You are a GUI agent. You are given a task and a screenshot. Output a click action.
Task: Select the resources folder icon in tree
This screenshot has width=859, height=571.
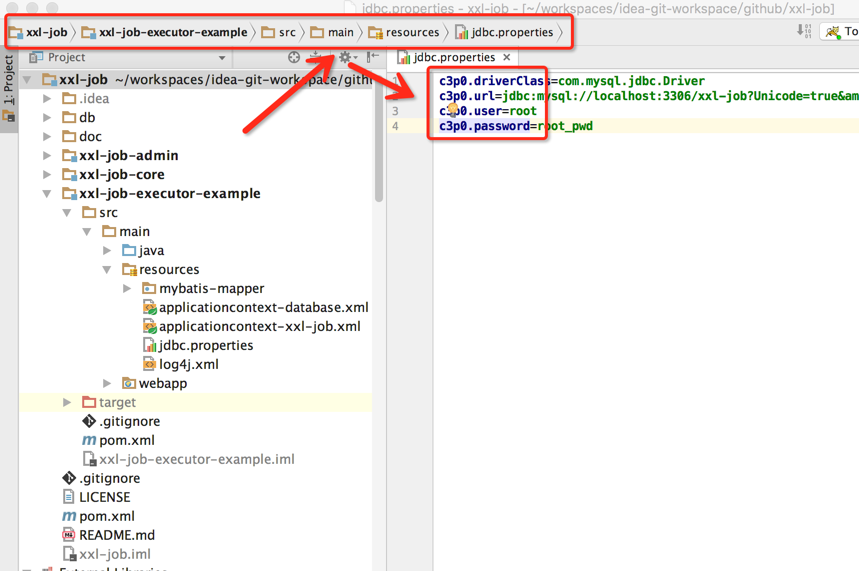(x=129, y=270)
